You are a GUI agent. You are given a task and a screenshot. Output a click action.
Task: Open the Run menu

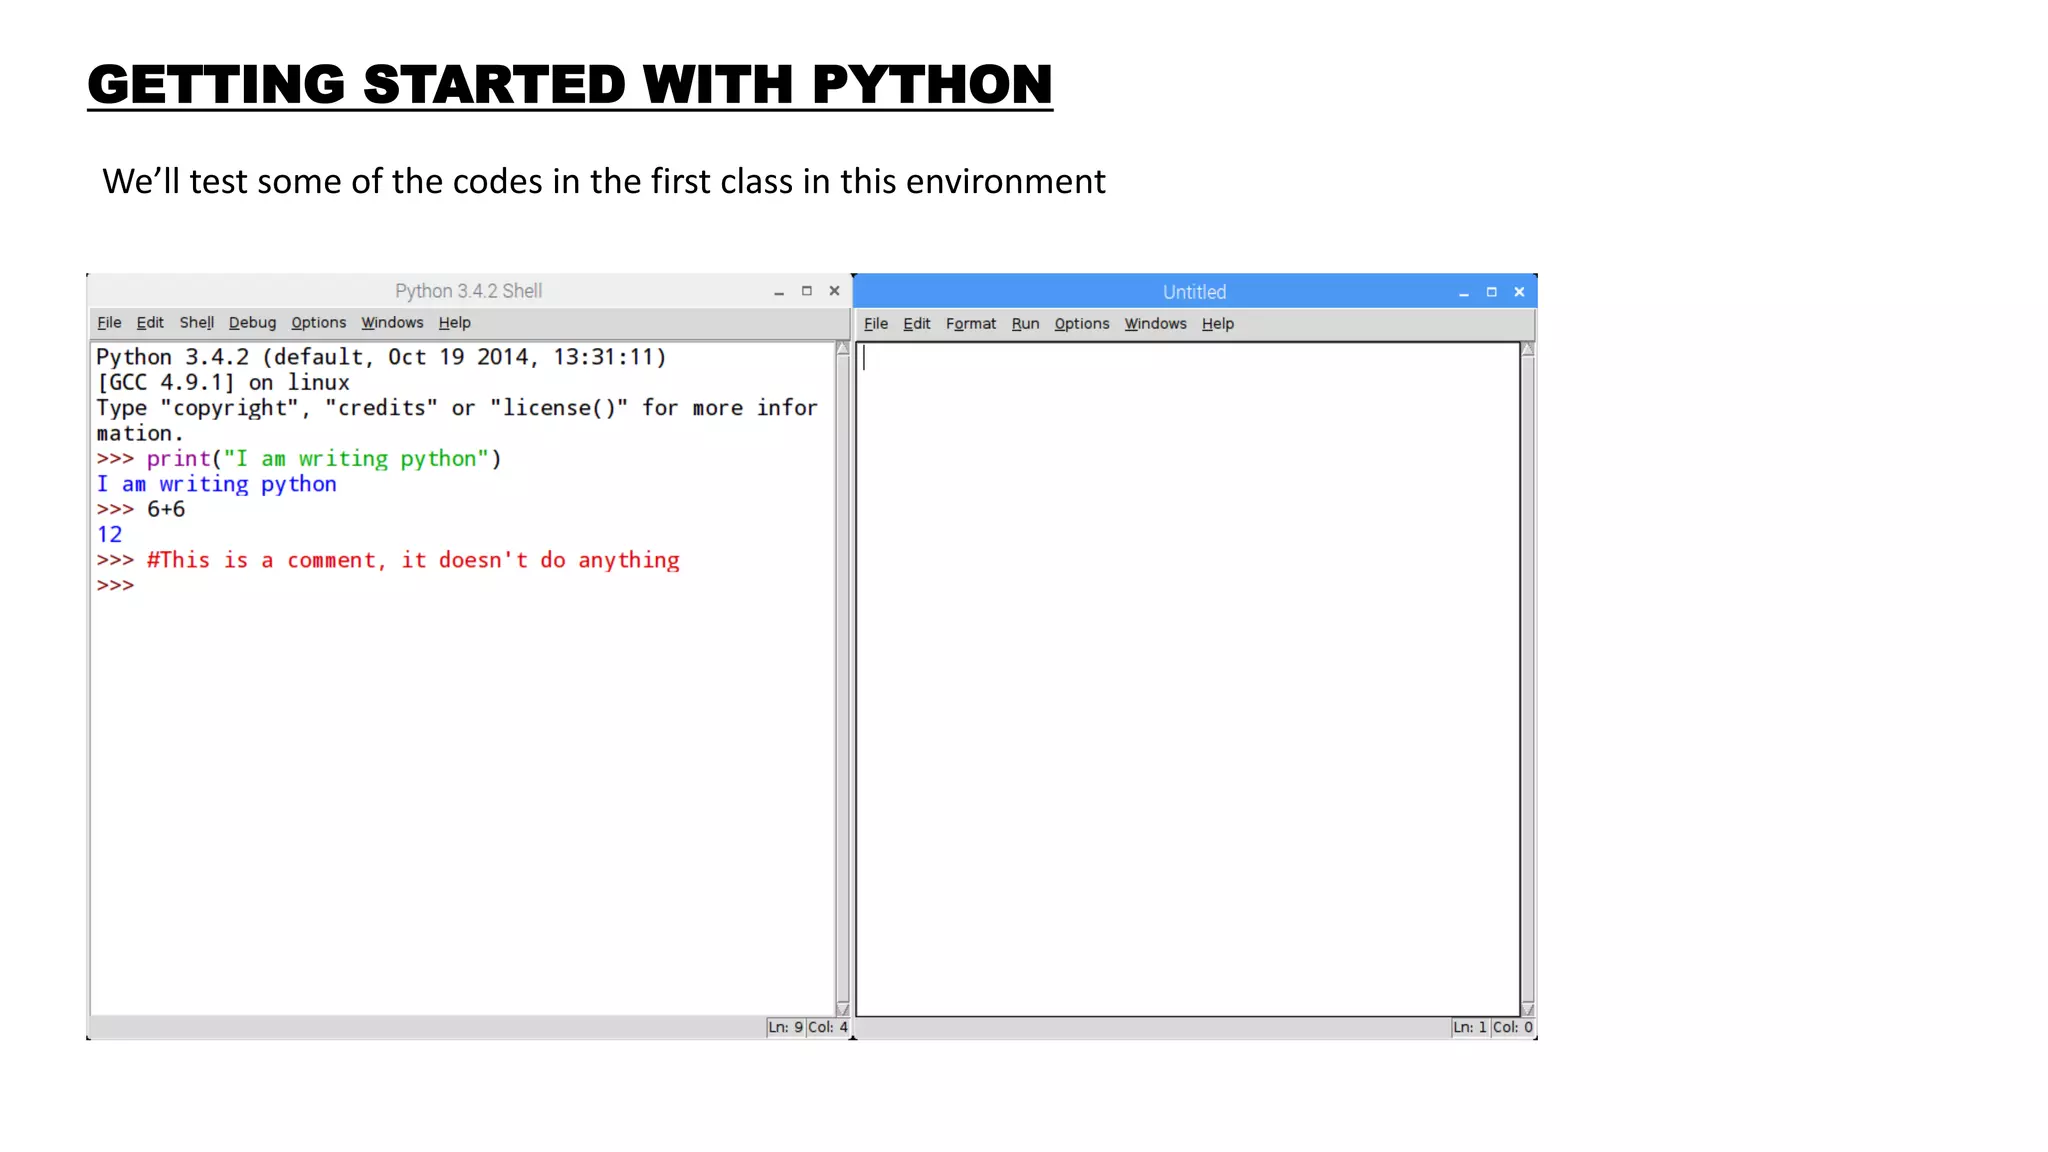click(x=1025, y=323)
